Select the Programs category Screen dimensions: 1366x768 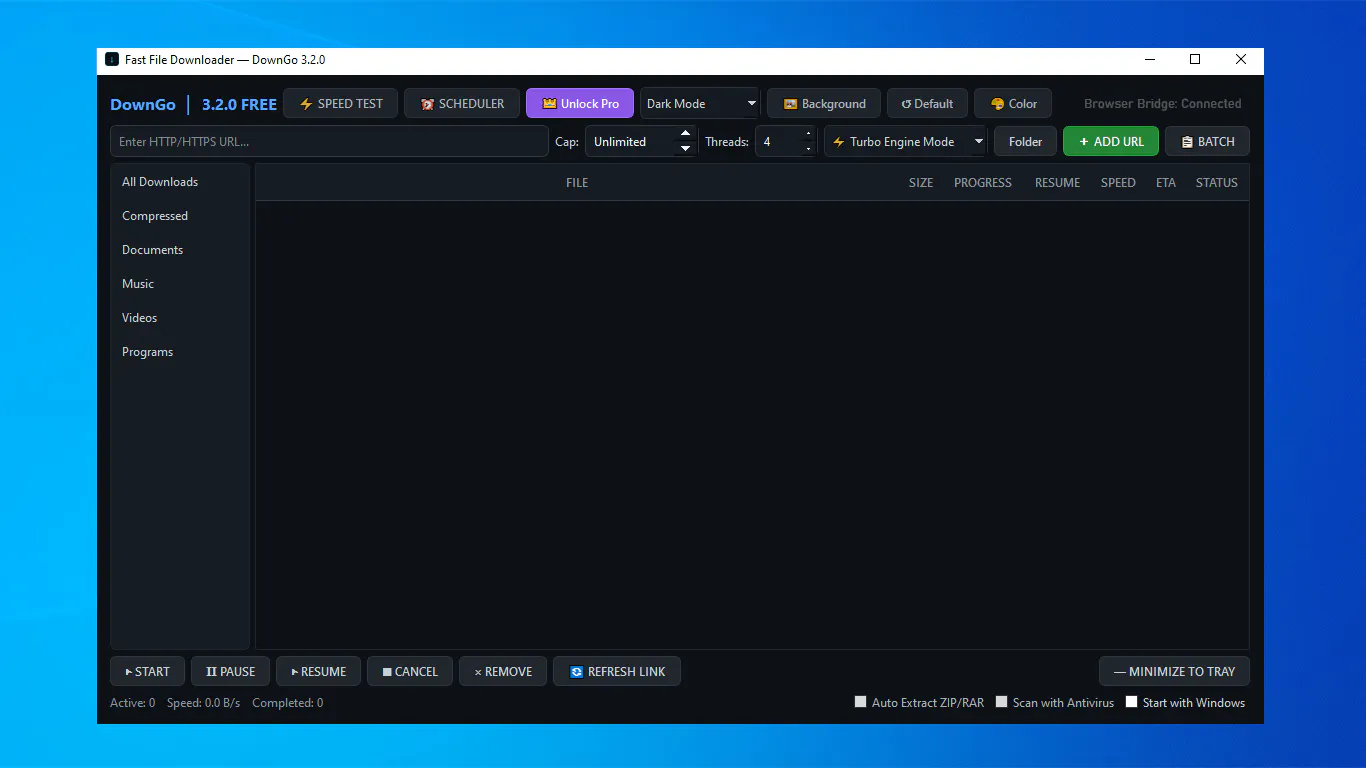(x=180, y=352)
